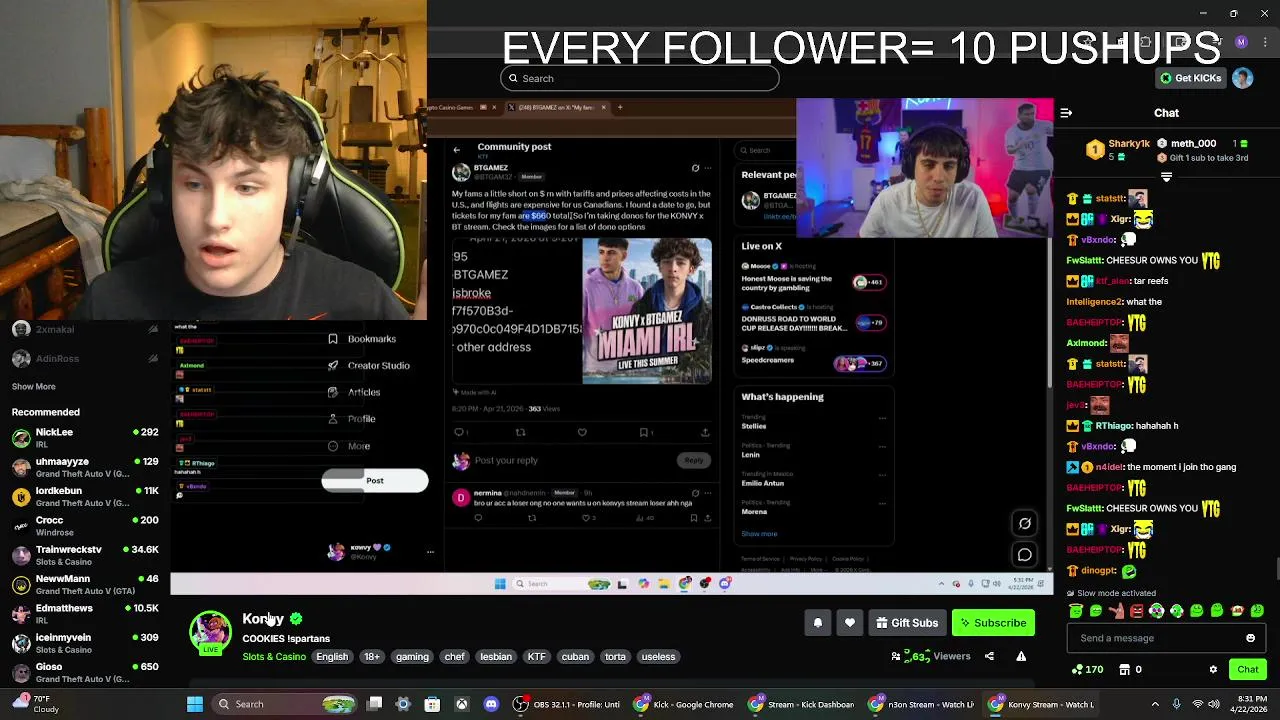
Task: Click the Gift Subs button
Action: [907, 623]
